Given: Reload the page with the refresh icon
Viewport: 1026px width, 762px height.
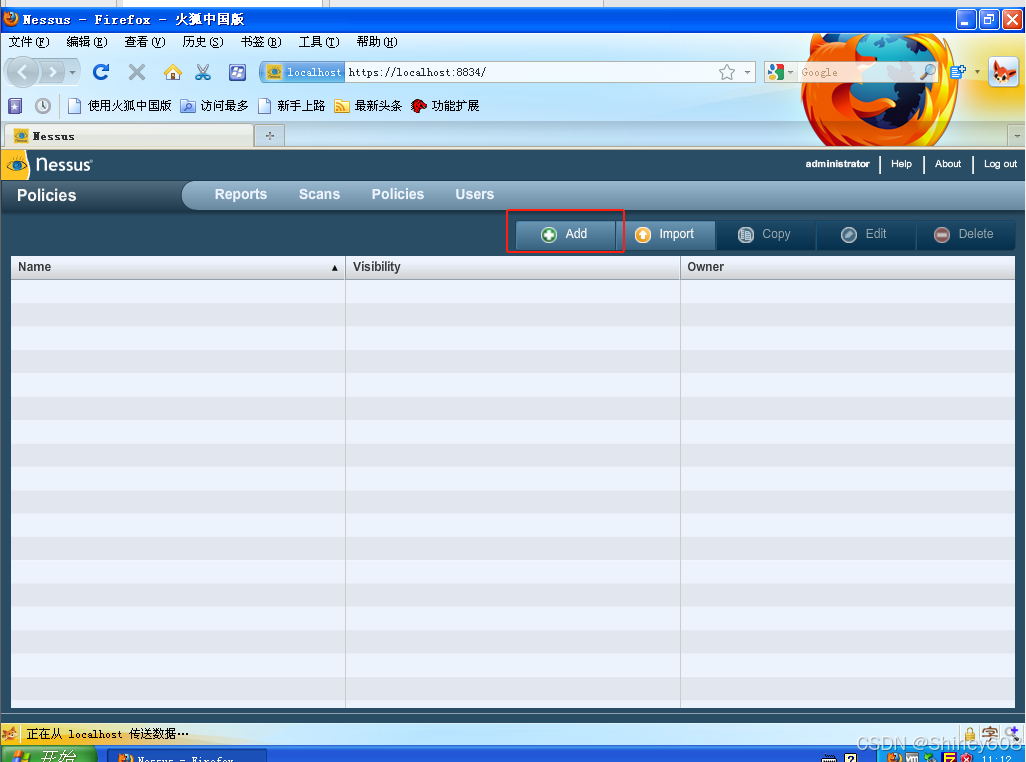Looking at the screenshot, I should tap(101, 72).
